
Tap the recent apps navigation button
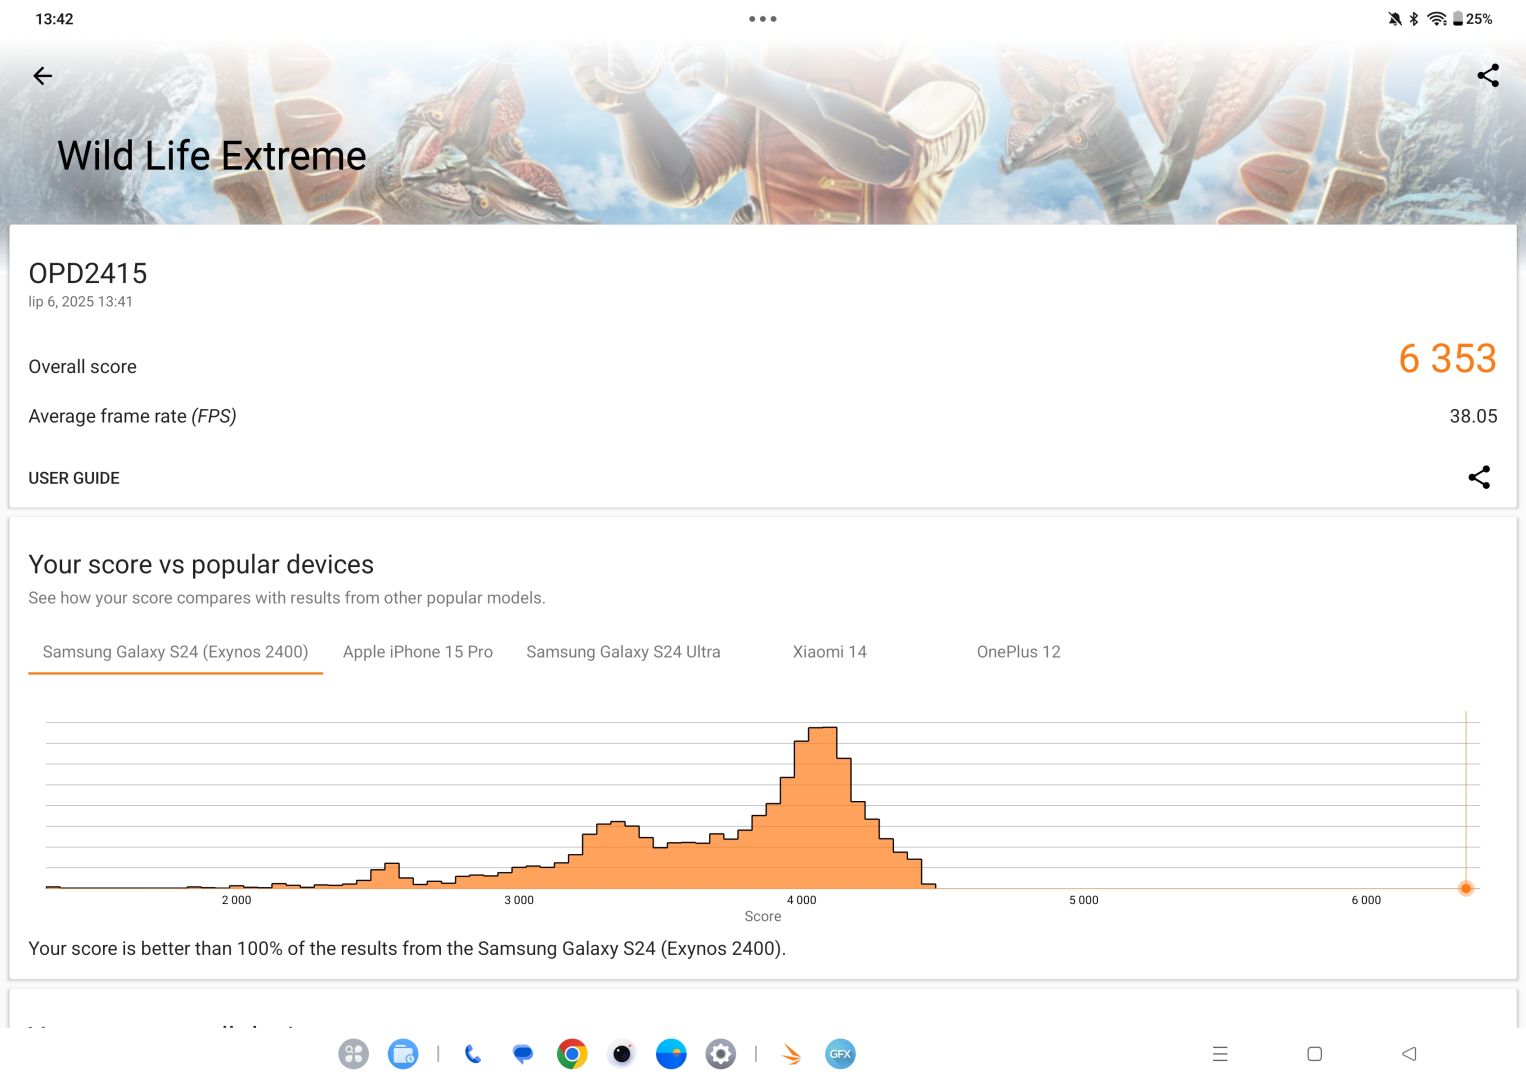(1220, 1054)
